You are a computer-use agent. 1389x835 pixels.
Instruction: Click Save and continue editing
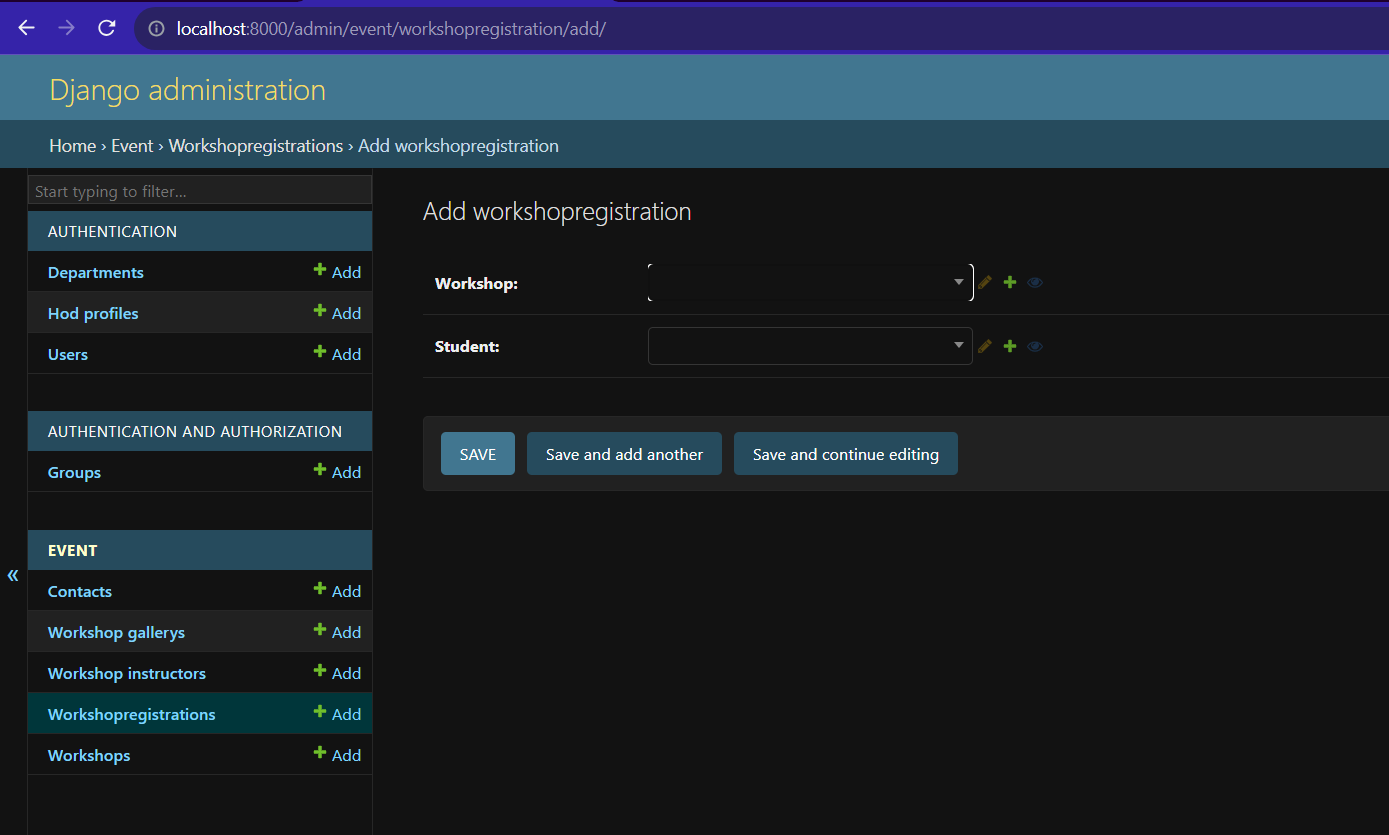coord(846,454)
